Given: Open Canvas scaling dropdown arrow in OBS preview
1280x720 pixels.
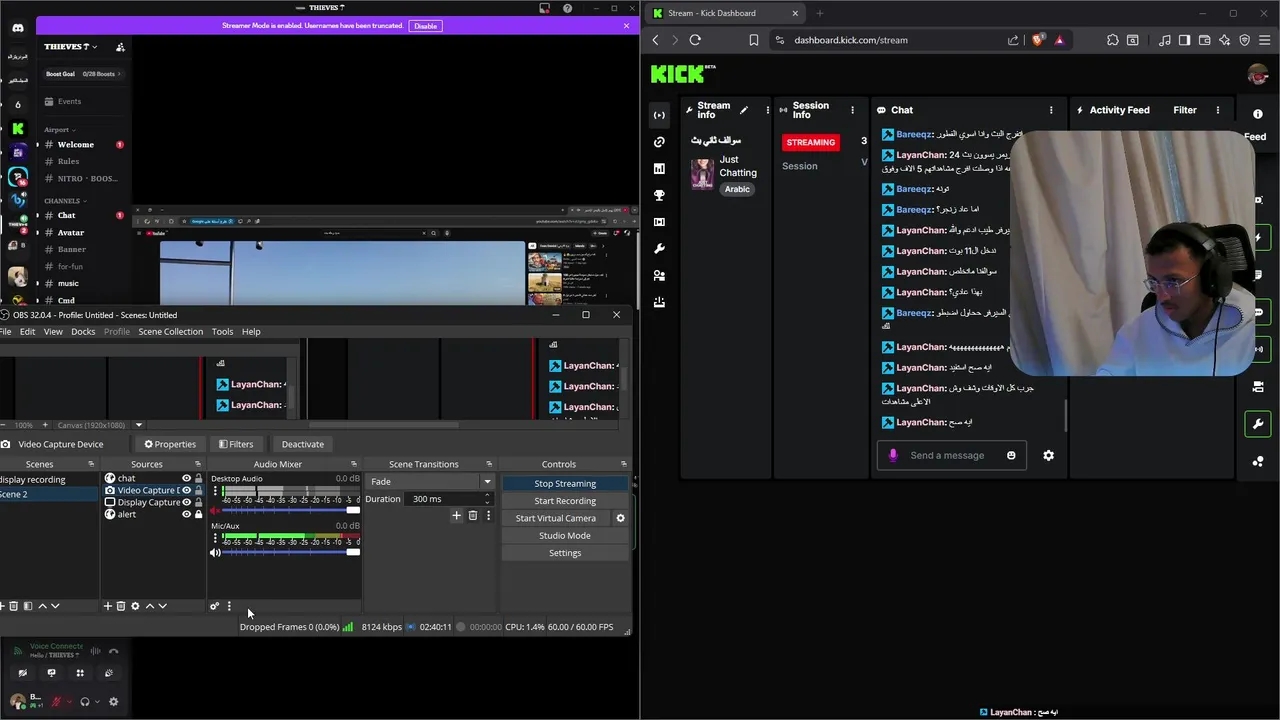Looking at the screenshot, I should [139, 425].
